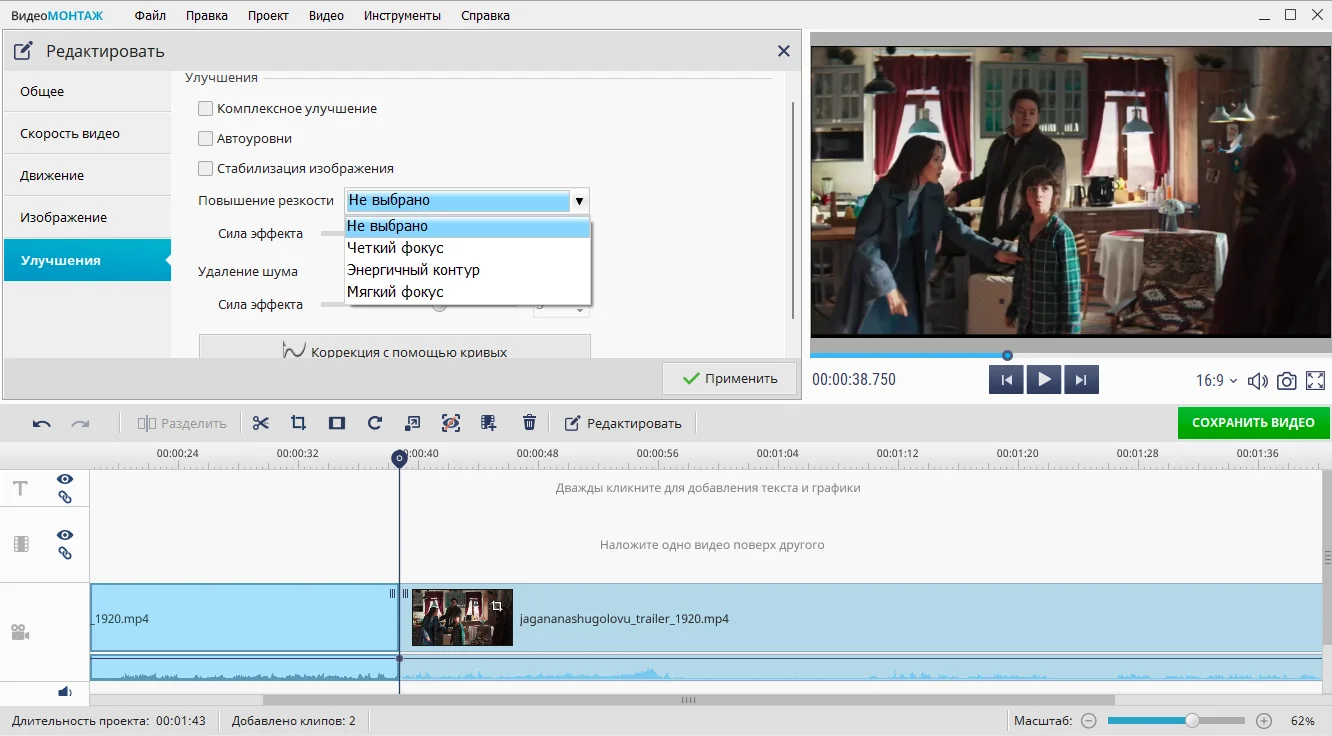The image size is (1332, 736).
Task: Take a snapshot with the camera icon
Action: pos(1287,381)
